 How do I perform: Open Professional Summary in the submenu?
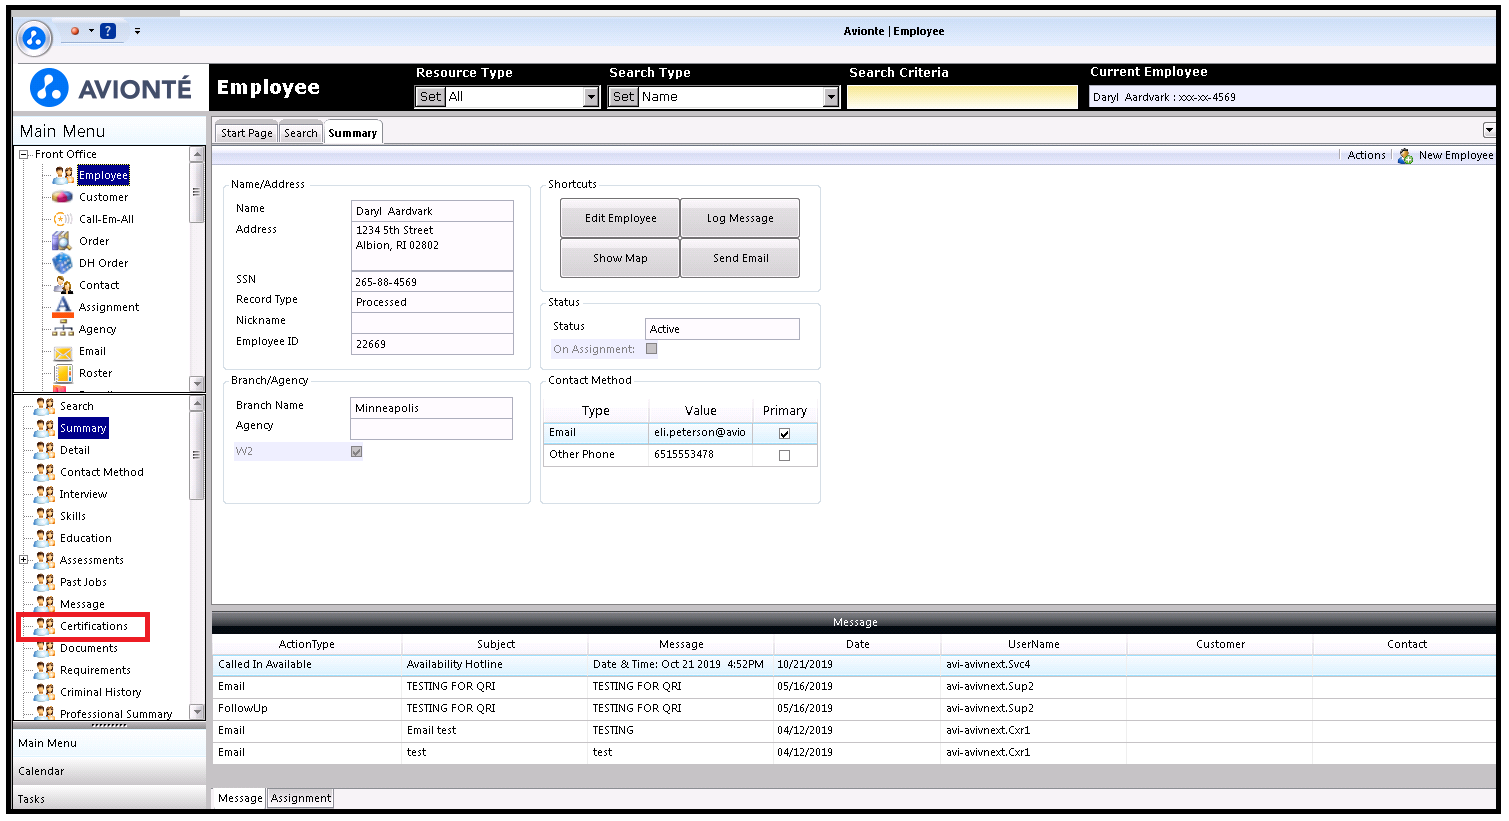point(116,714)
